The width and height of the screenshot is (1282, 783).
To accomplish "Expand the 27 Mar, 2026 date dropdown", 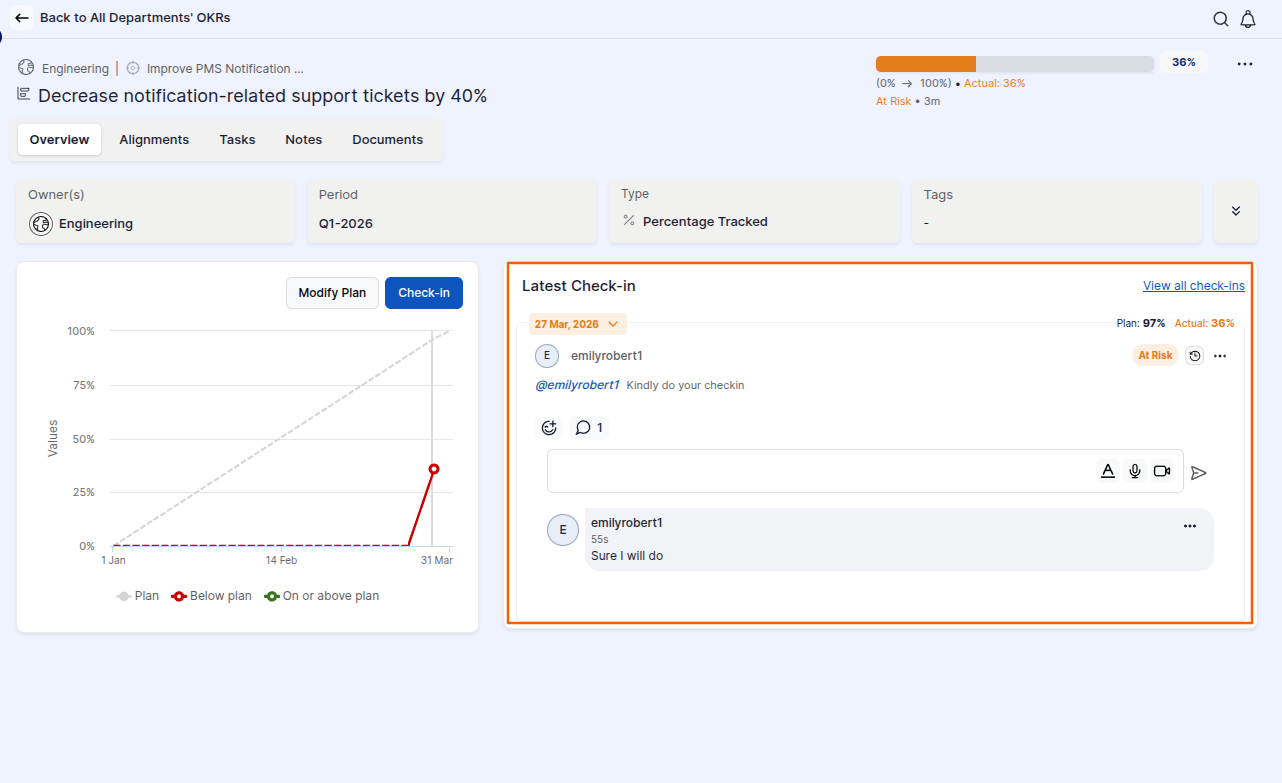I will pos(578,324).
